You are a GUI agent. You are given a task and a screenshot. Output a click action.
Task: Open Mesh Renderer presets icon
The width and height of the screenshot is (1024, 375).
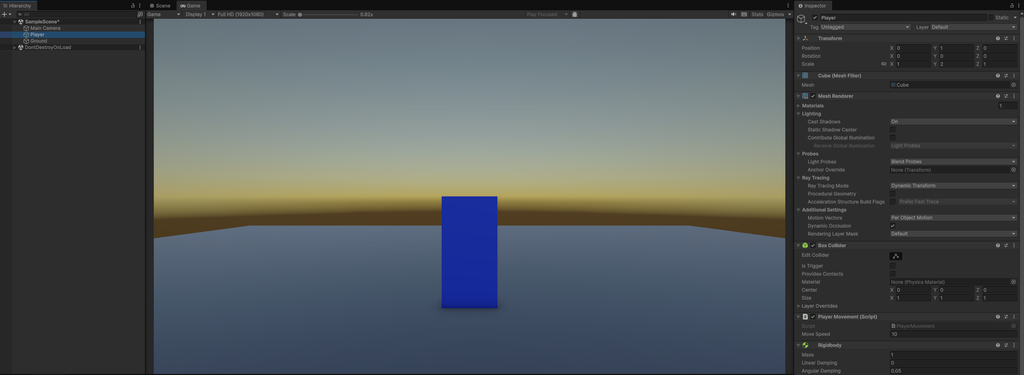1006,96
